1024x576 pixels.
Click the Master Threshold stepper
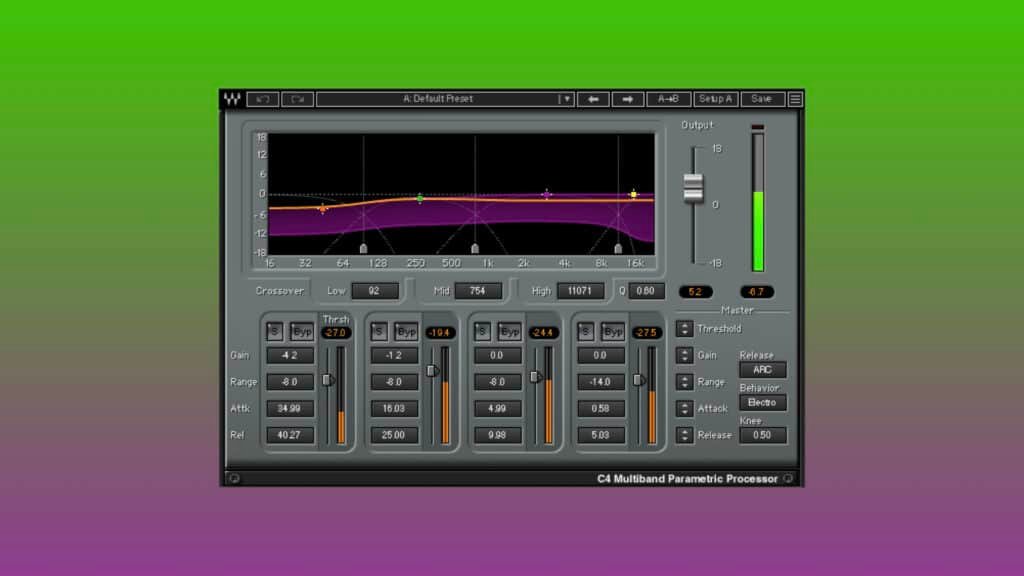point(684,328)
